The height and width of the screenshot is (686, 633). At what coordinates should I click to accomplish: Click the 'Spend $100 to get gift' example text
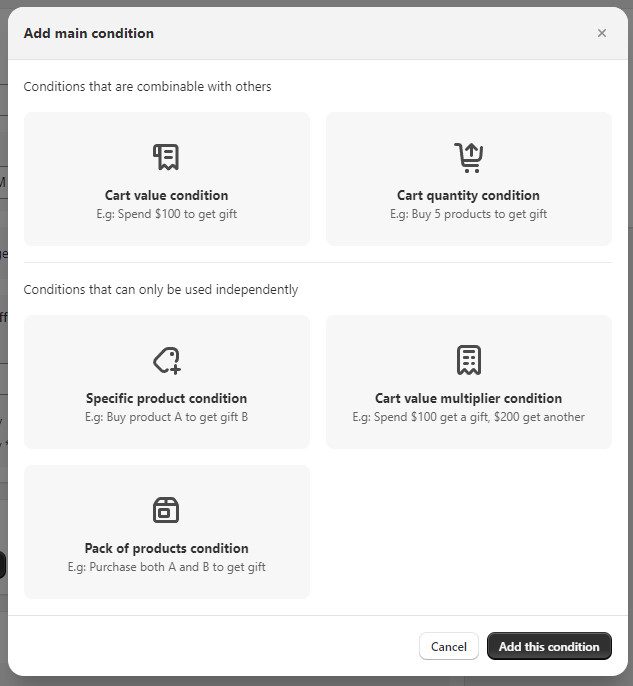point(166,214)
